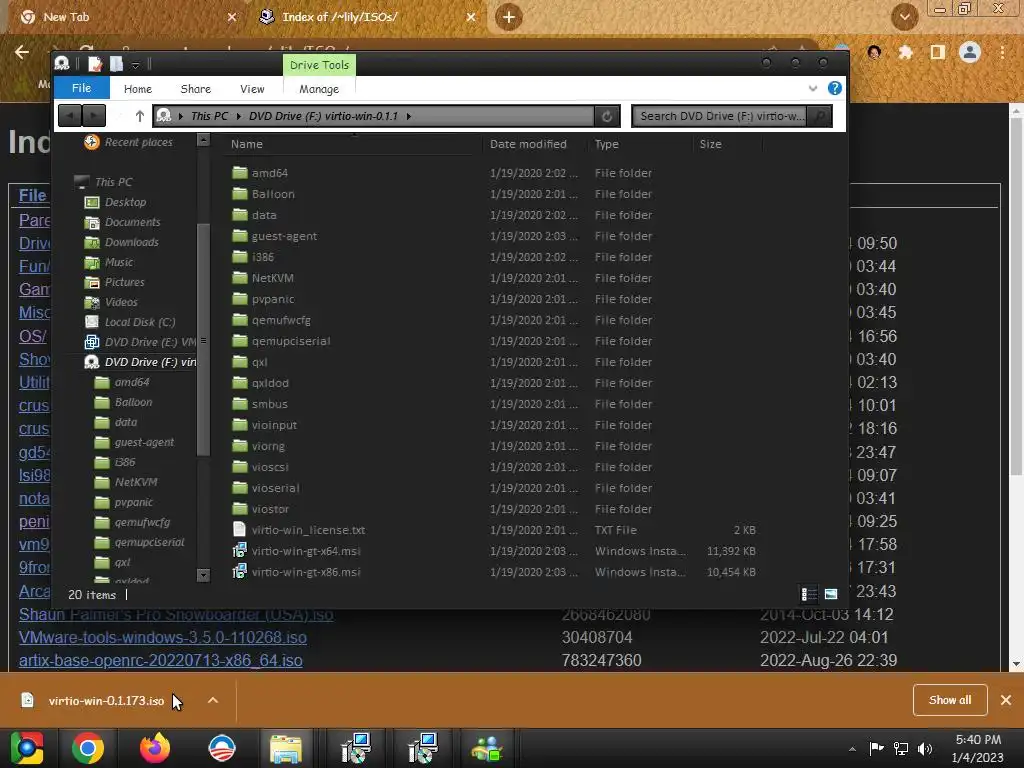Viewport: 1024px width, 768px height.
Task: Expand the Explorer ribbon chevron
Action: [812, 88]
